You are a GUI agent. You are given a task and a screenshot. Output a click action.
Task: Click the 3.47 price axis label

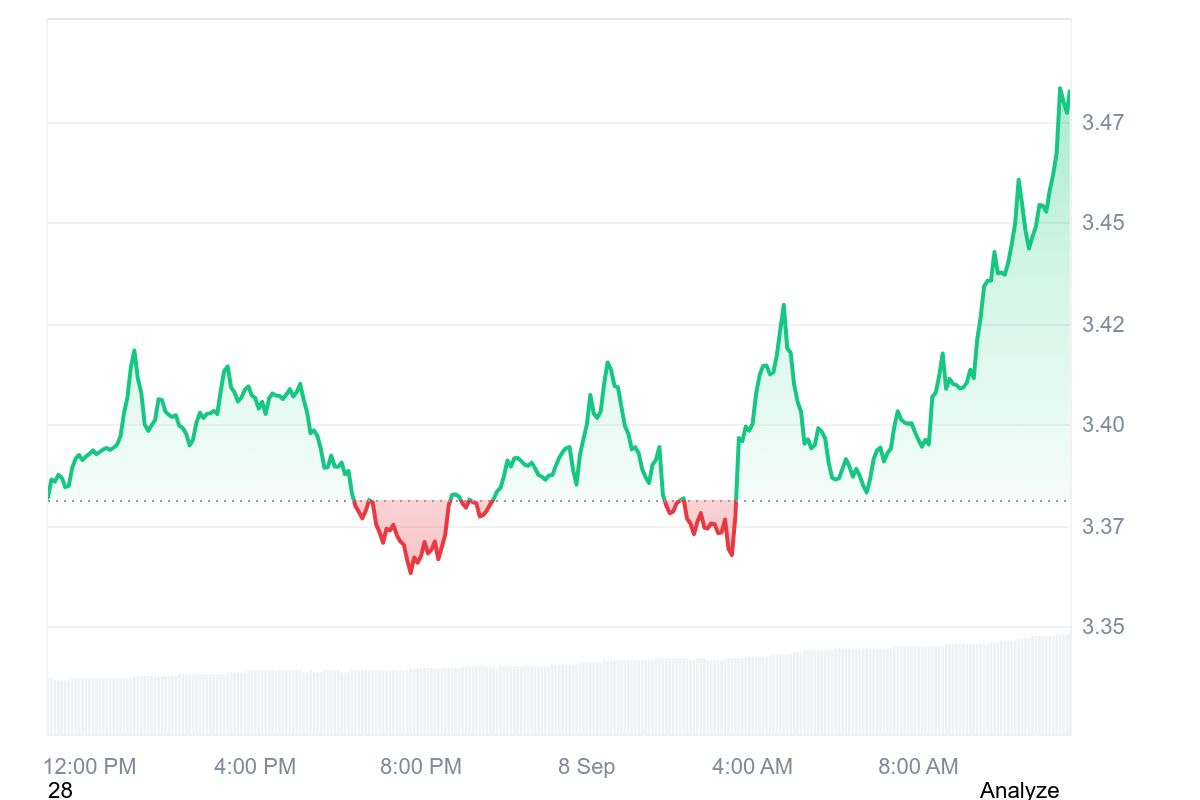click(1103, 123)
